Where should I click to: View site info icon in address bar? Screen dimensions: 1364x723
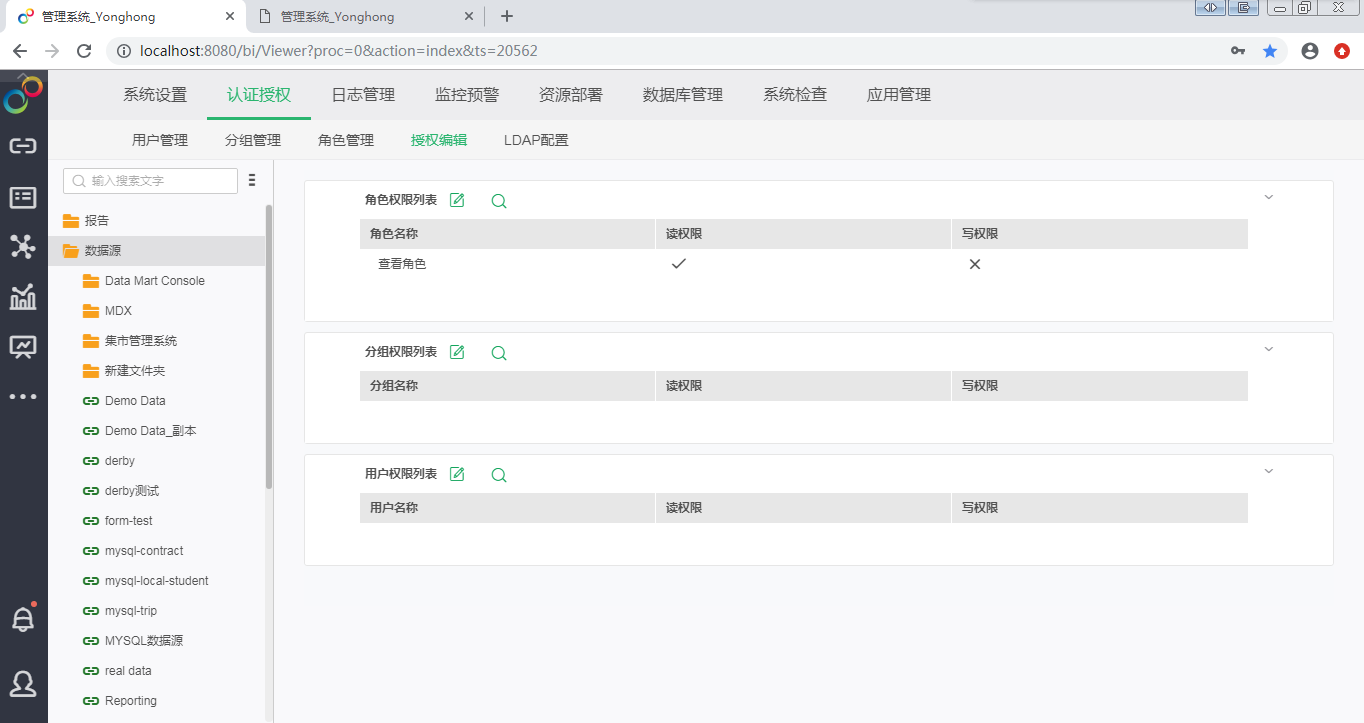(x=124, y=51)
